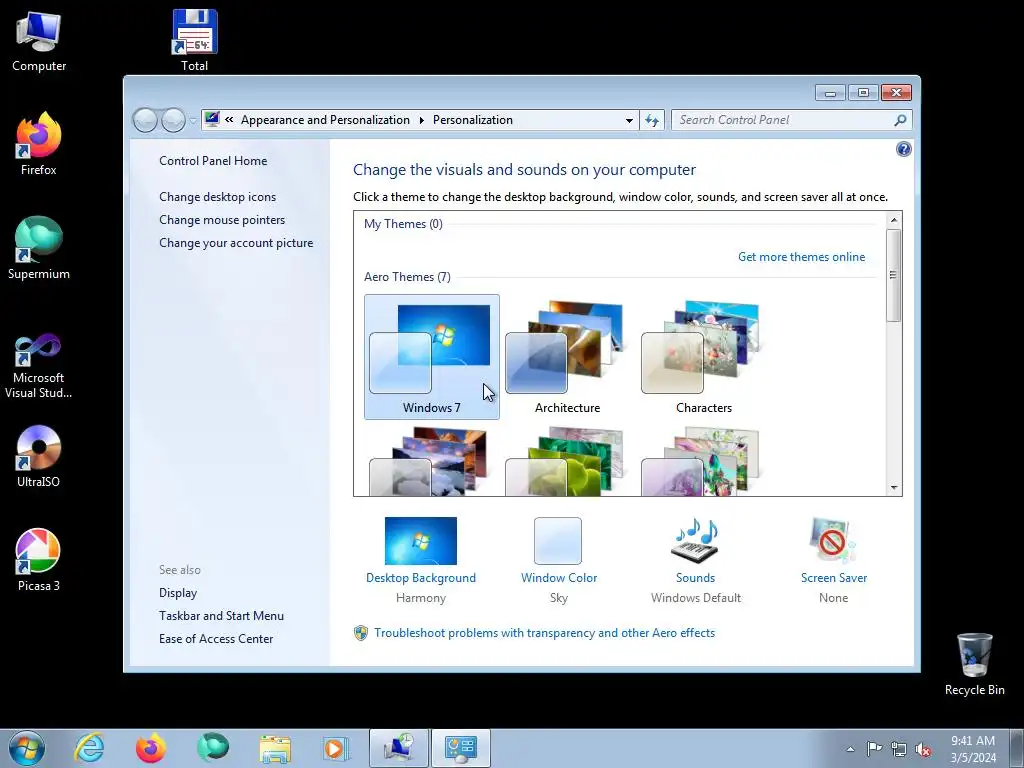The image size is (1024, 768).
Task: Open Ease of Access Center link
Action: tap(216, 639)
